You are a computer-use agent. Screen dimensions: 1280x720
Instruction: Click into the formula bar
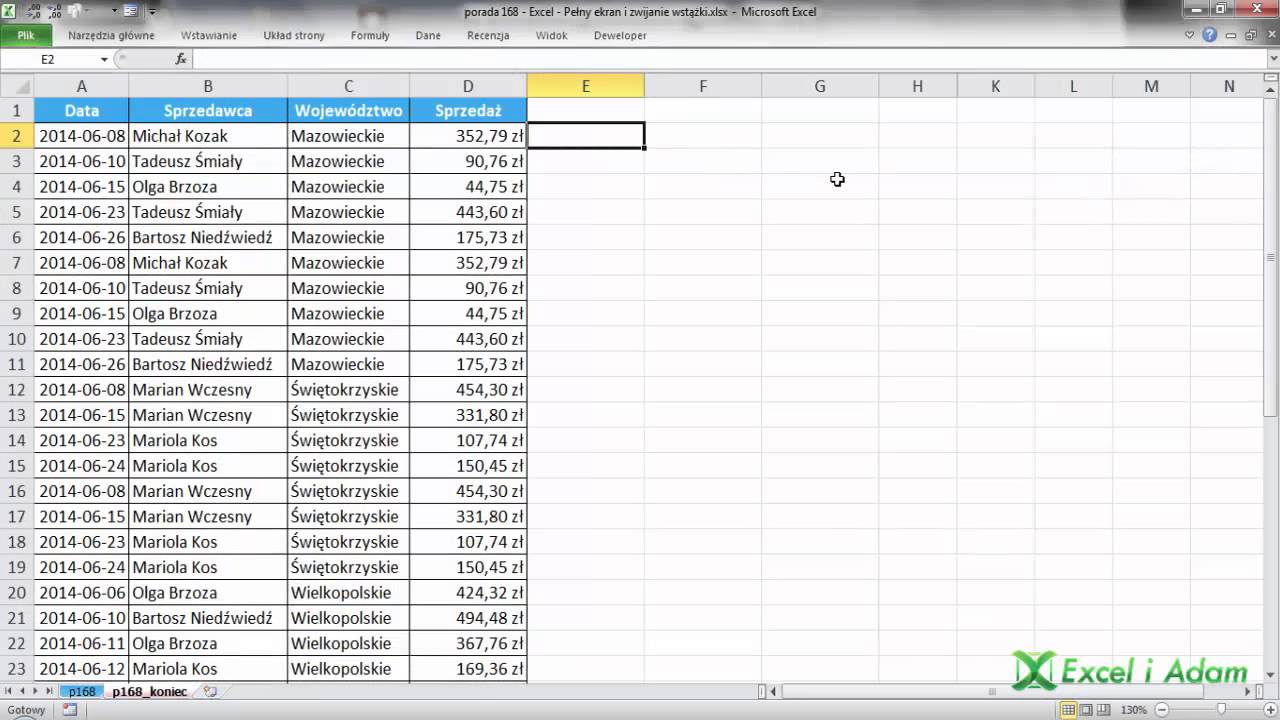(728, 59)
